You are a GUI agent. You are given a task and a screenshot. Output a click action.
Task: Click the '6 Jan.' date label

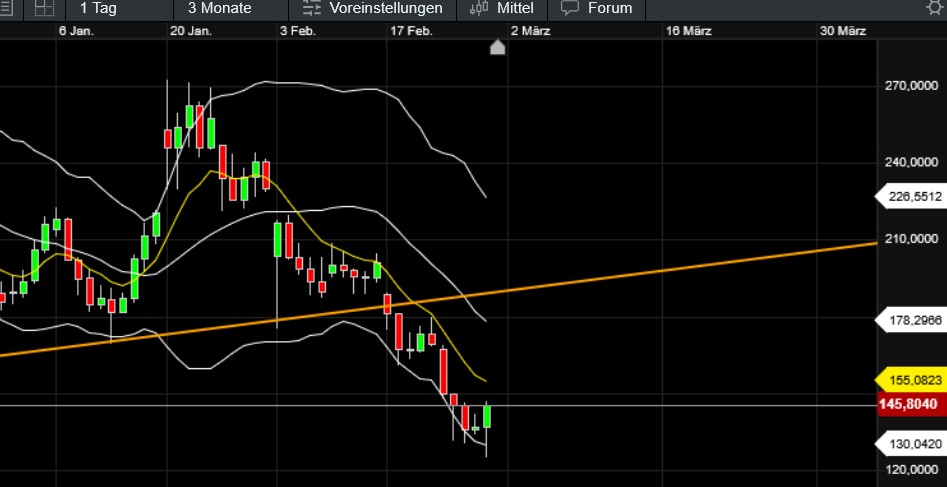click(x=76, y=31)
